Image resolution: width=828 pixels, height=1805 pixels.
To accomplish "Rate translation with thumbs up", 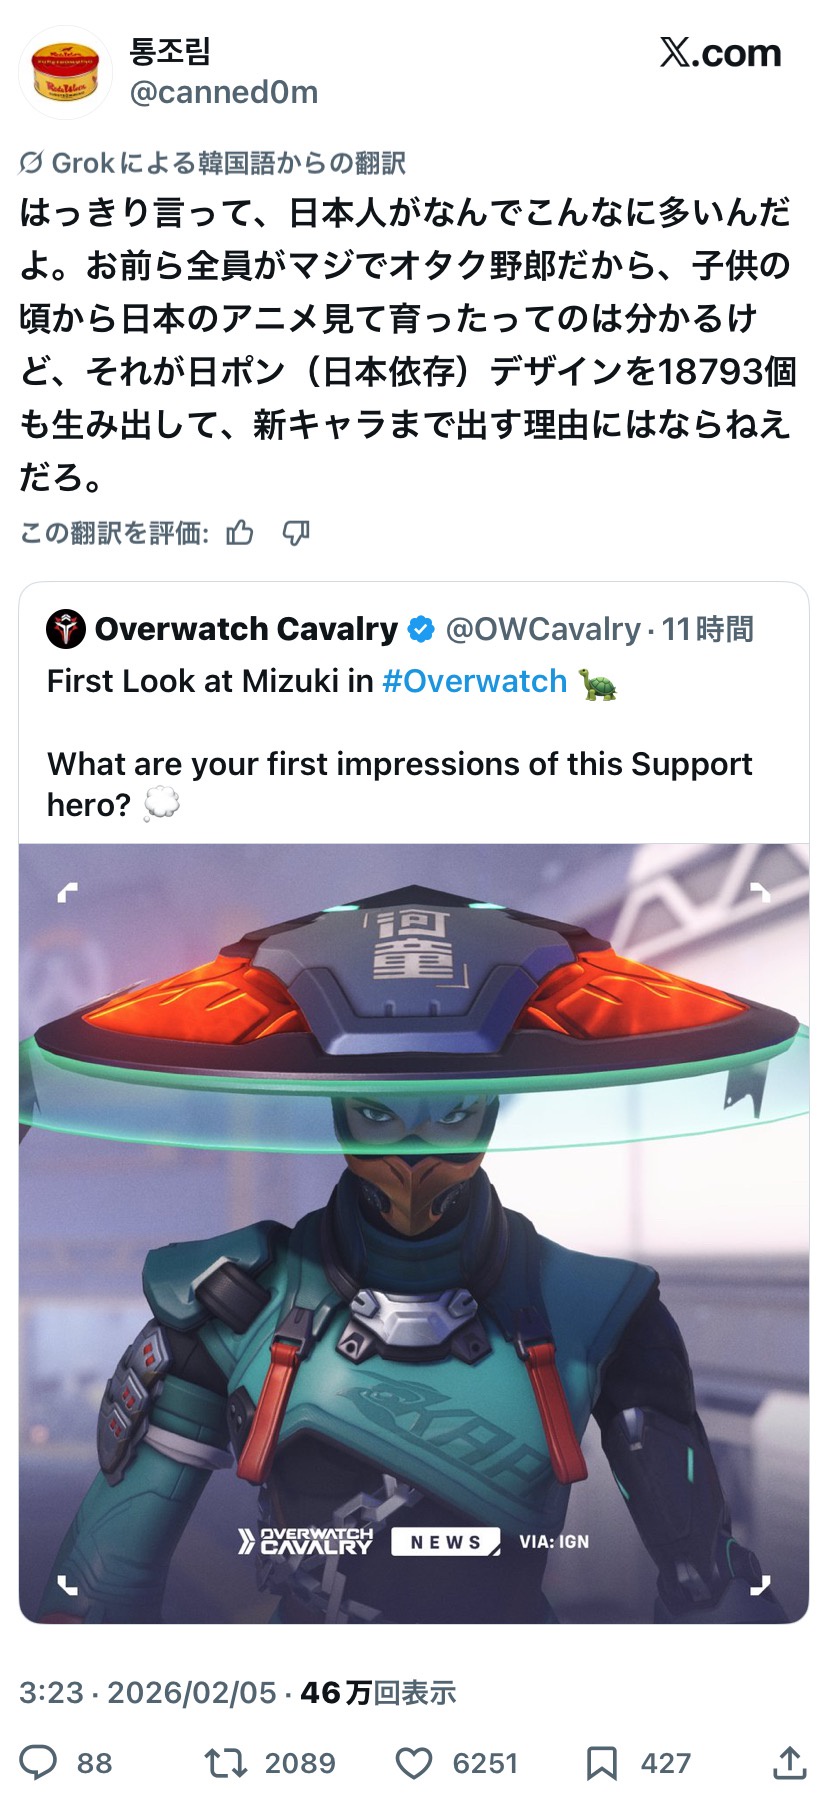I will [240, 533].
